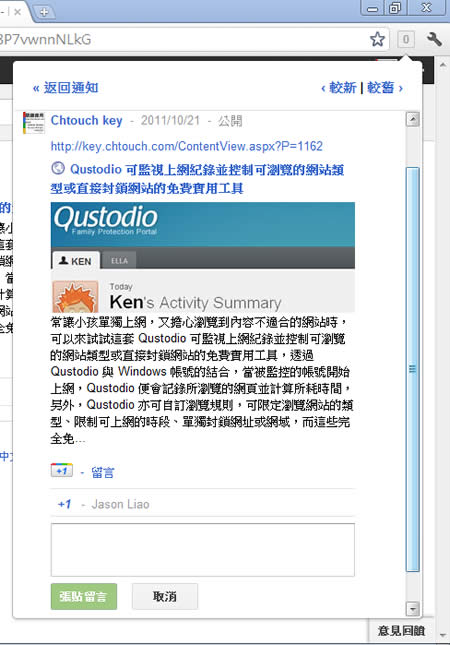Click page scrollbar up arrow at right edge
The image size is (450, 645).
443,65
